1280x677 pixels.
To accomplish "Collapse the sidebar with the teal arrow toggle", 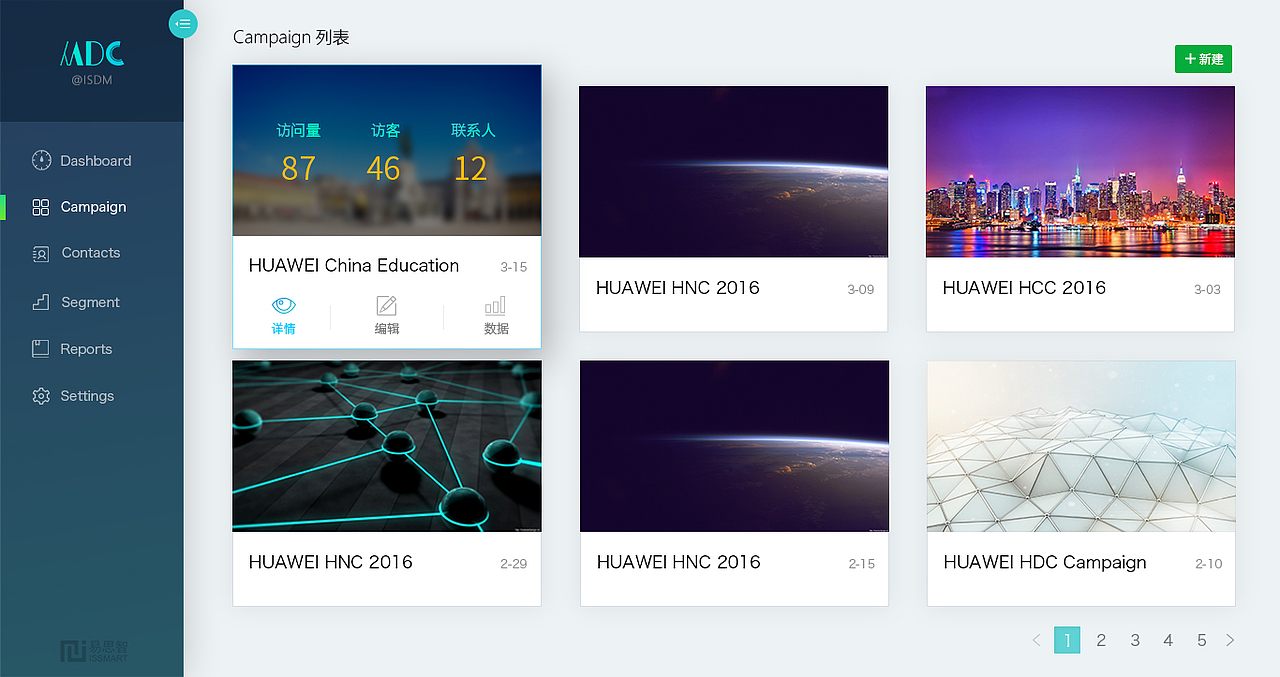I will tap(183, 23).
